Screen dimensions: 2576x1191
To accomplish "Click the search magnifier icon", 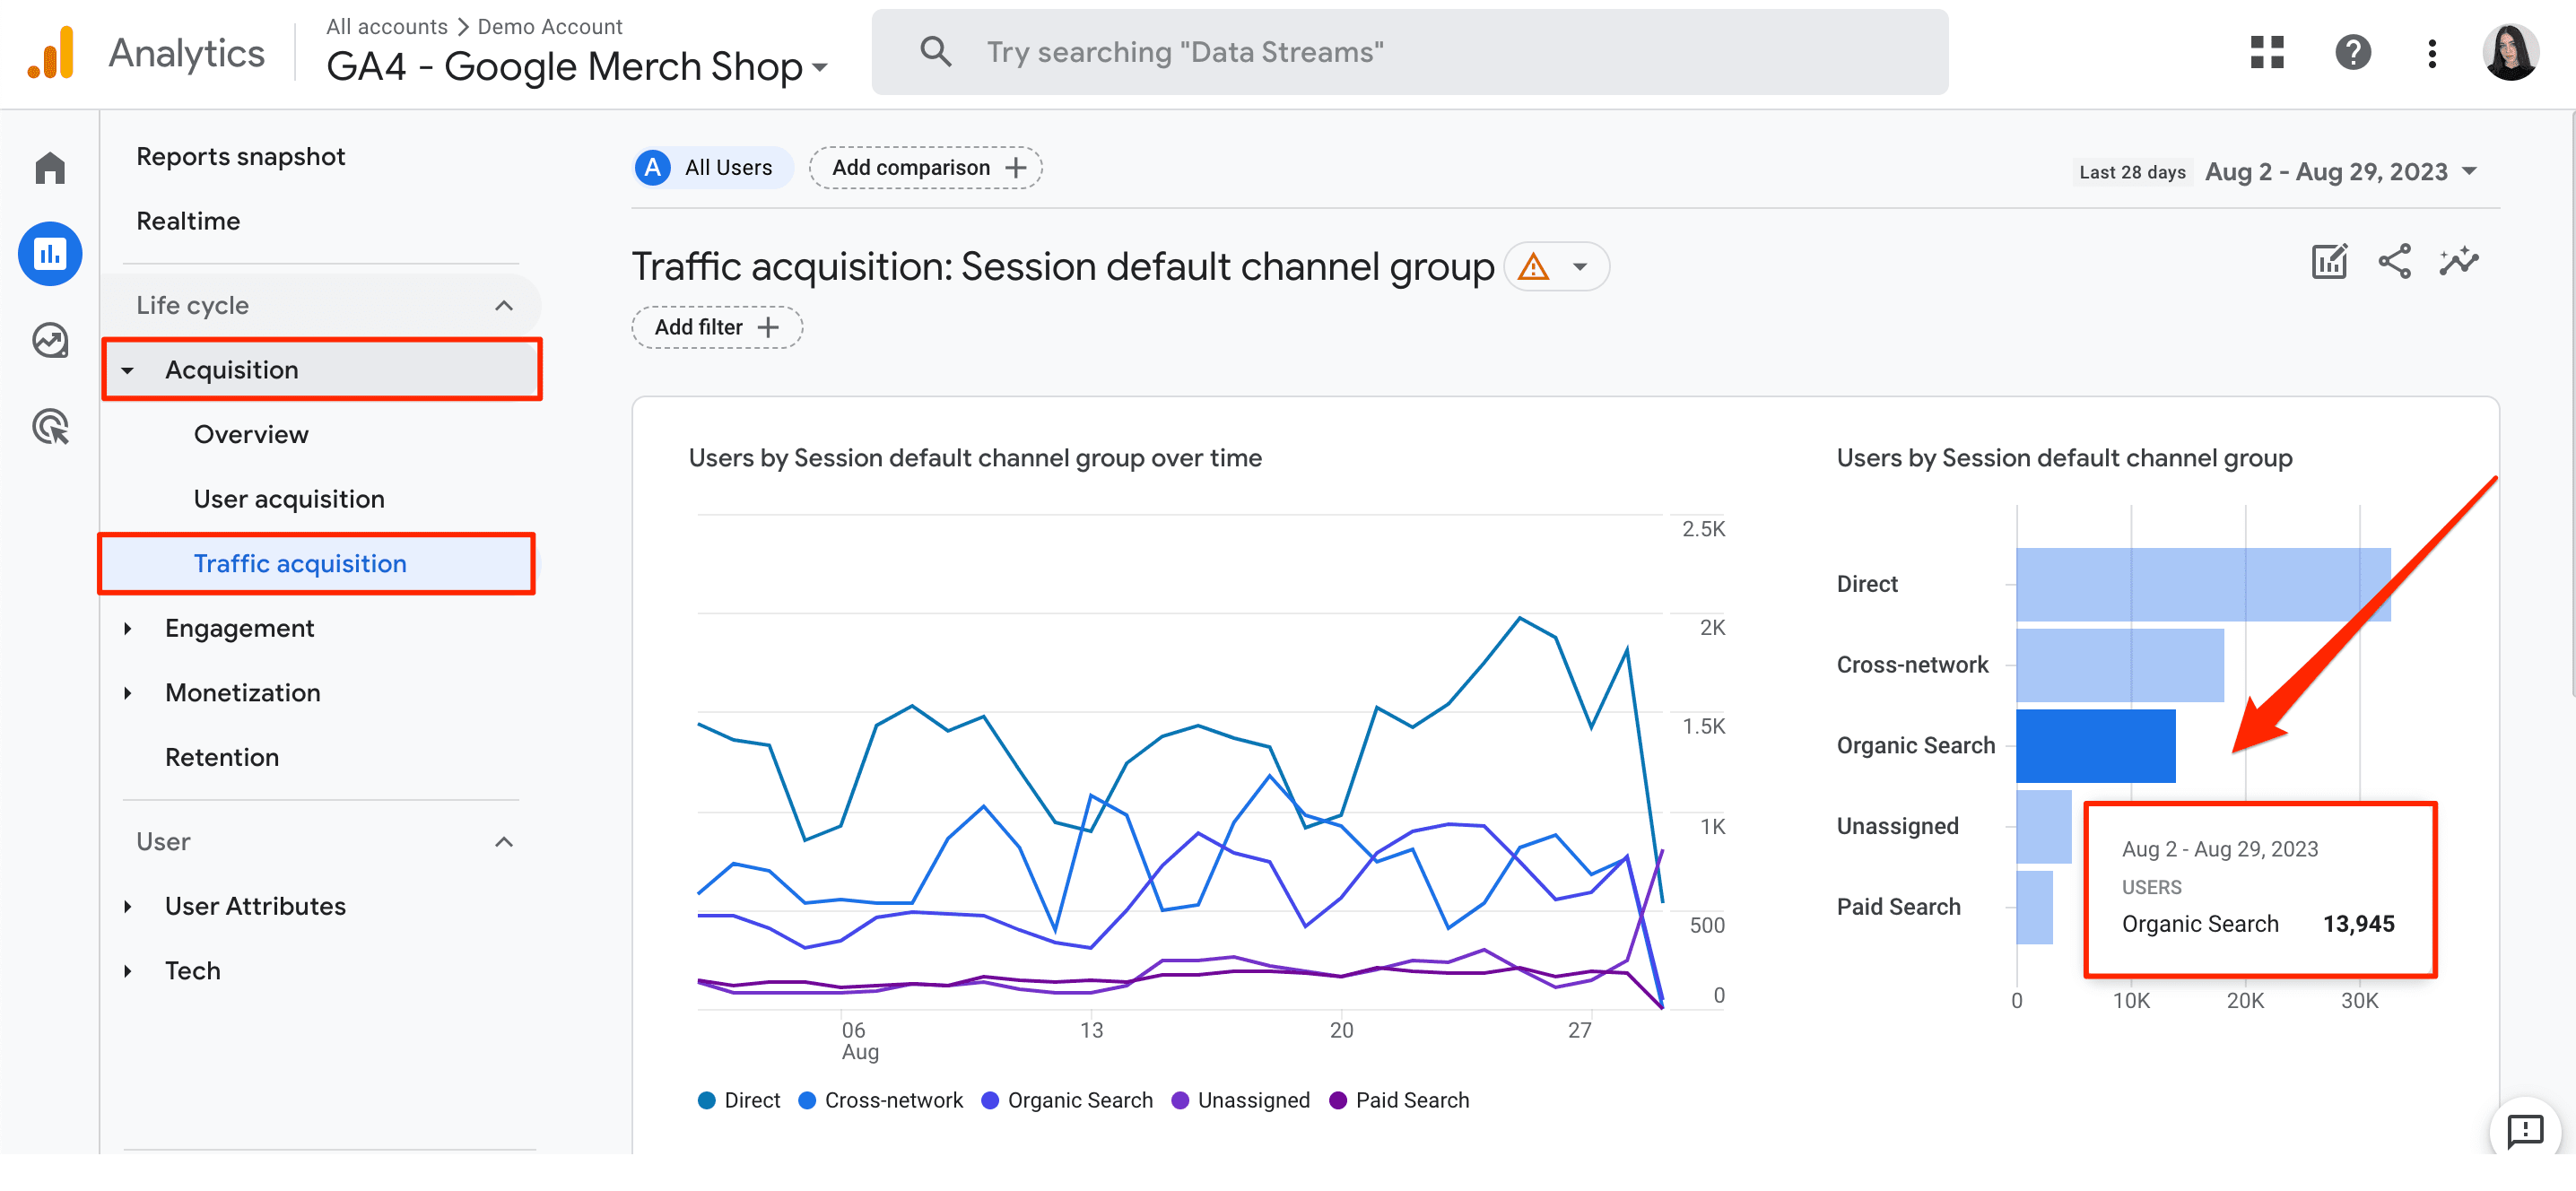I will (x=935, y=52).
